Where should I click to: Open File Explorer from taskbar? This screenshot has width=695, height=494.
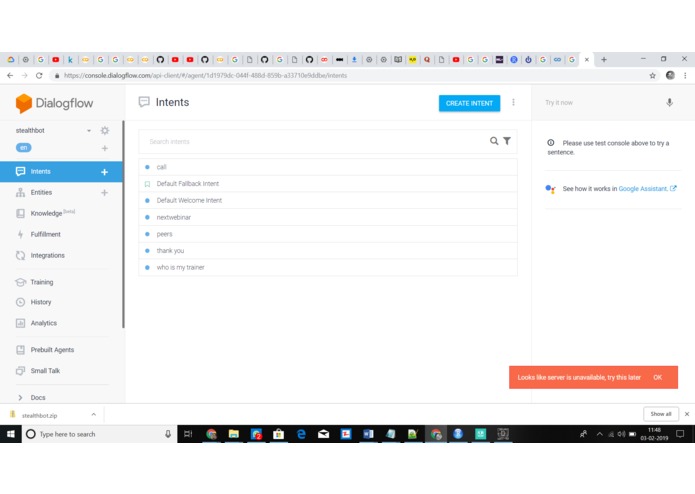[x=234, y=434]
